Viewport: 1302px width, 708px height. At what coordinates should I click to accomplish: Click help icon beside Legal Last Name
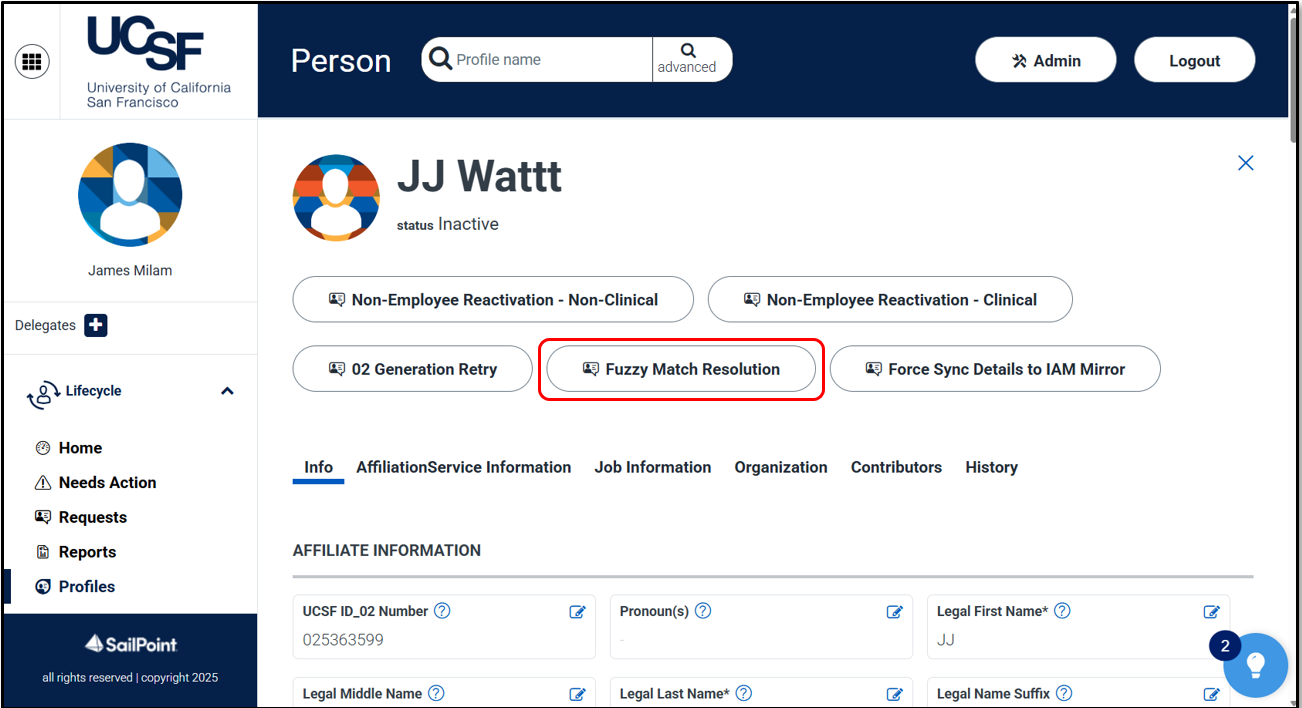click(x=743, y=693)
